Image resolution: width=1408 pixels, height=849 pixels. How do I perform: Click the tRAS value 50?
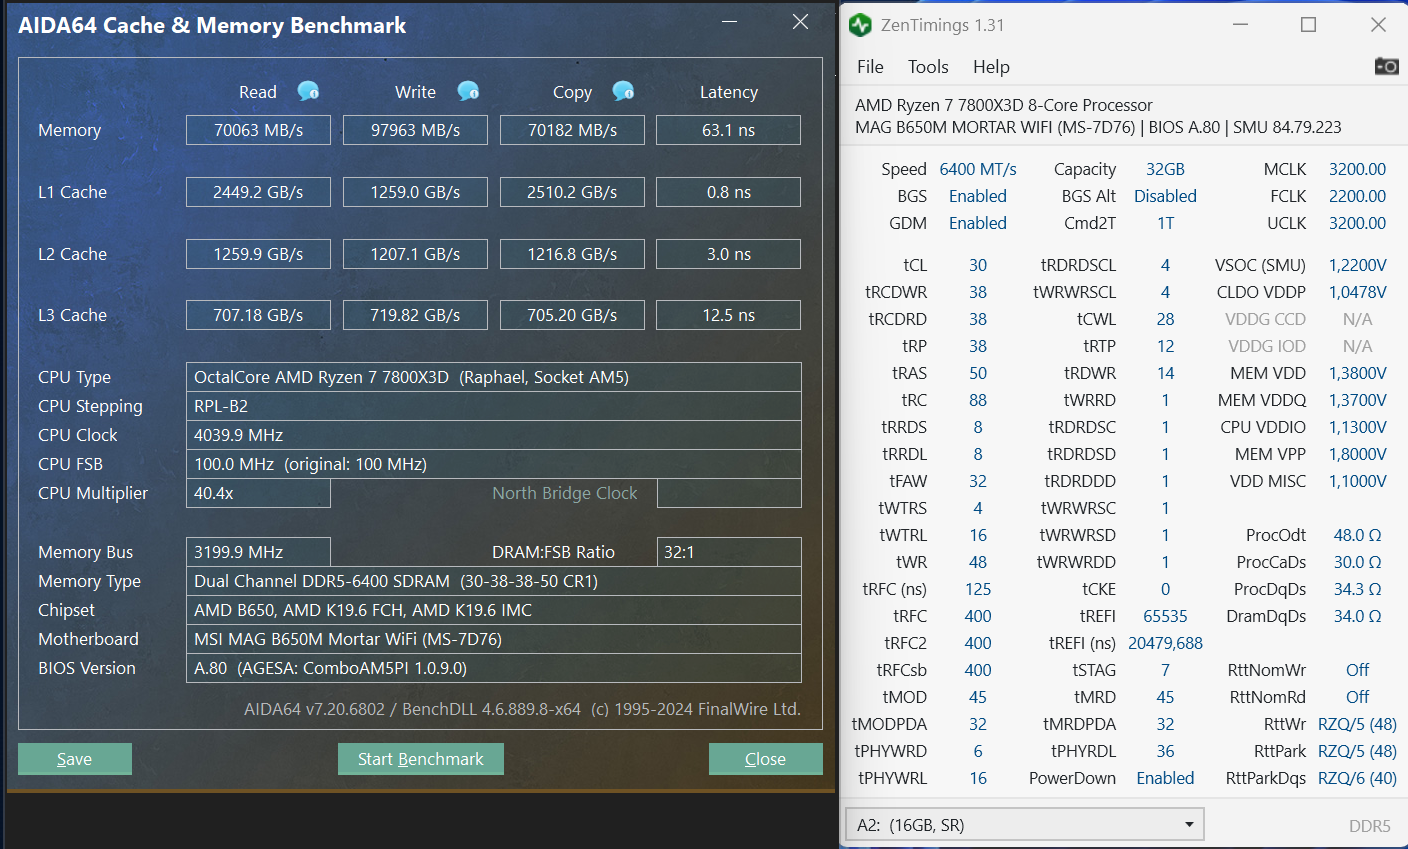pyautogui.click(x=978, y=373)
